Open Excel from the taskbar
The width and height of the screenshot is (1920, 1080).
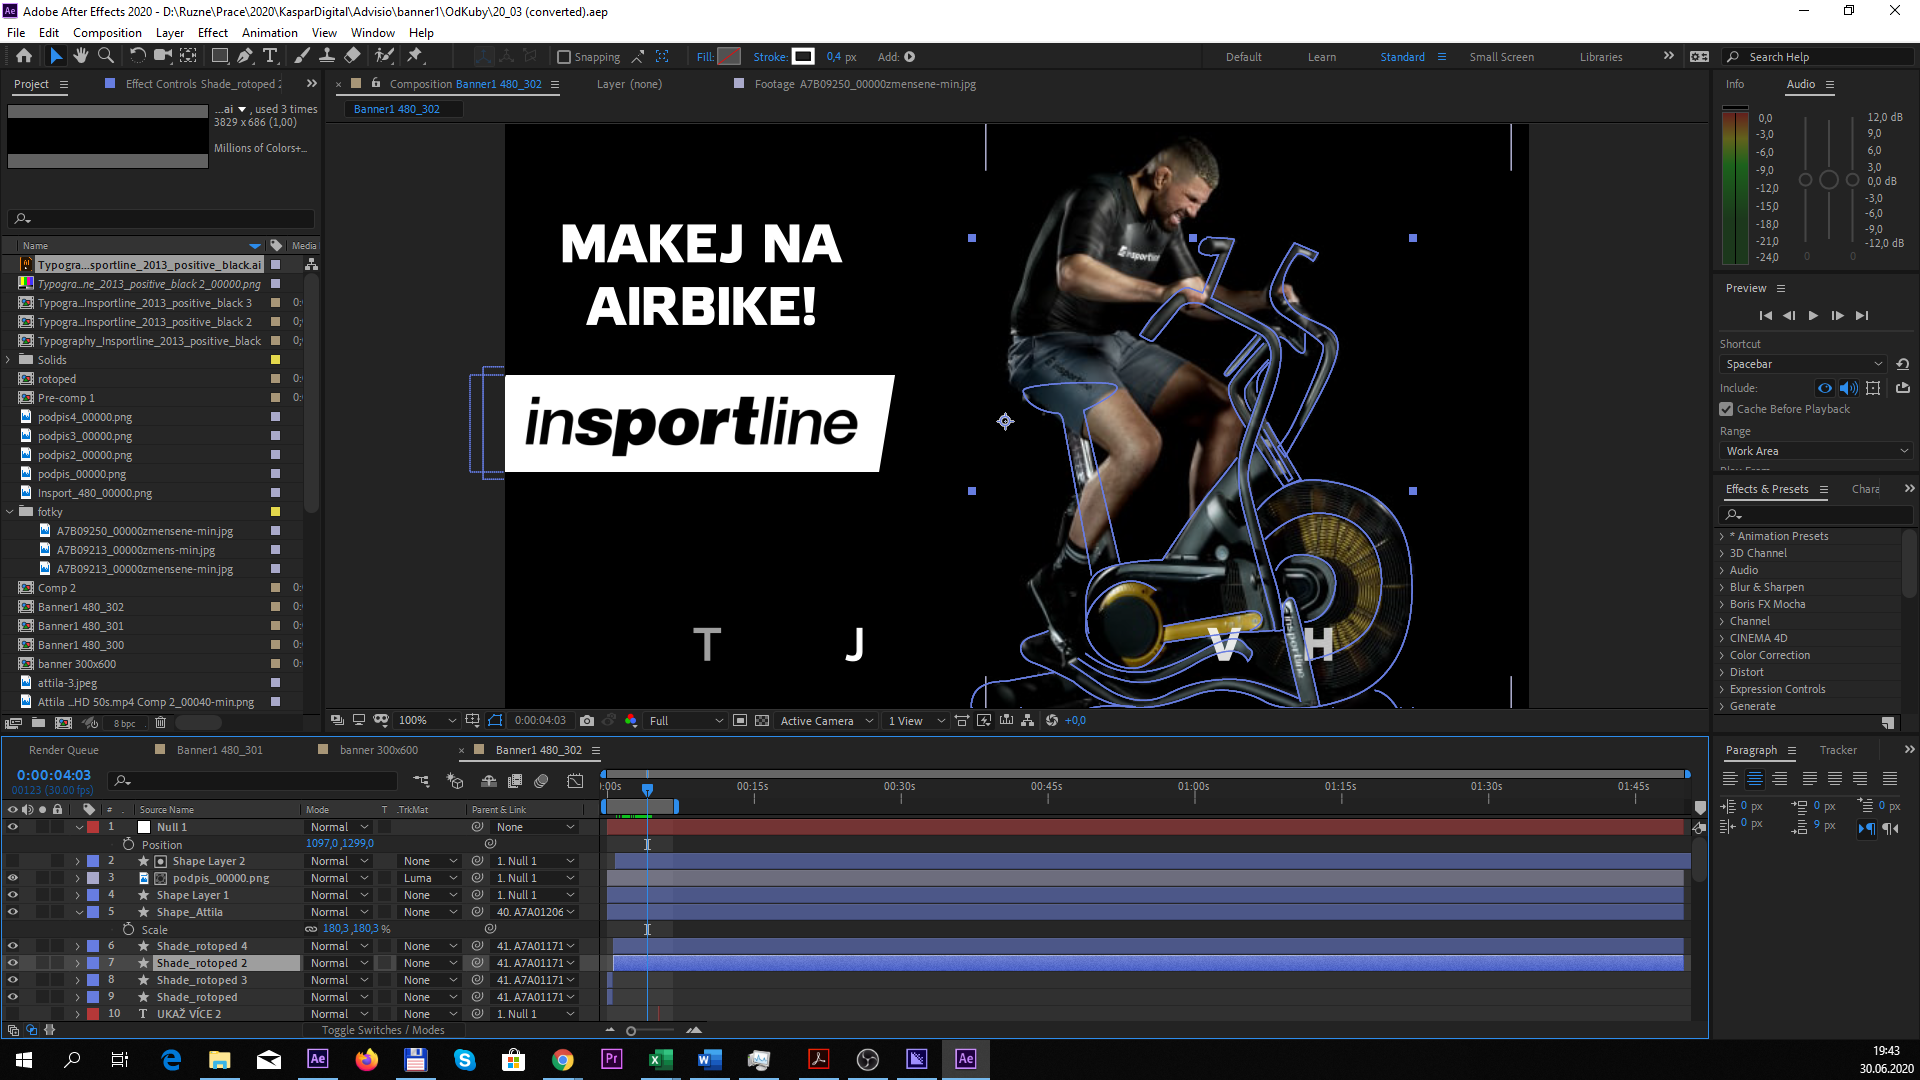click(660, 1059)
